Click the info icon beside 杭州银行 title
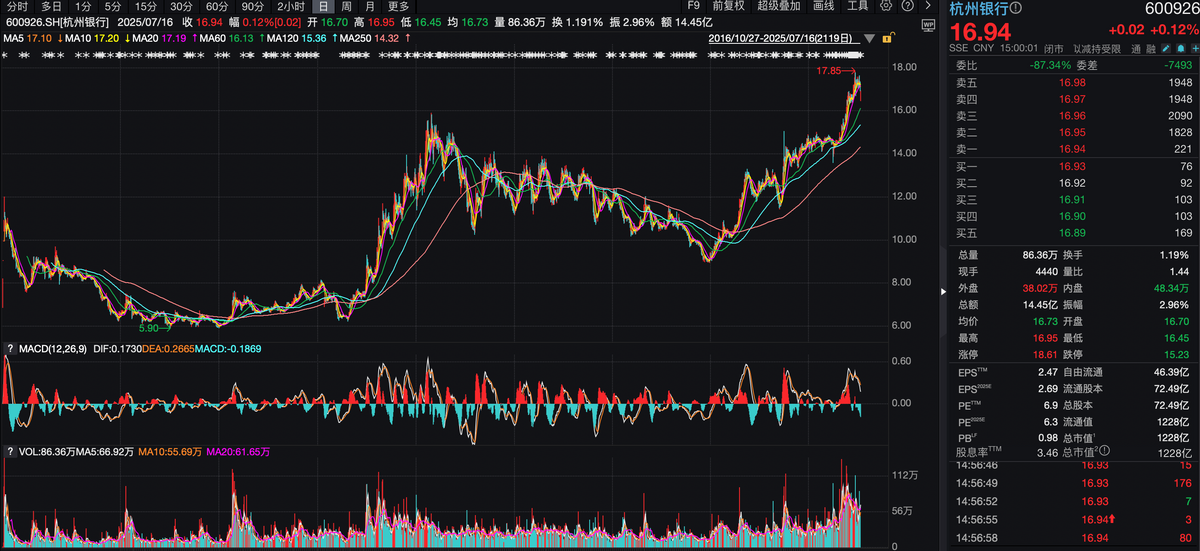 point(1014,7)
